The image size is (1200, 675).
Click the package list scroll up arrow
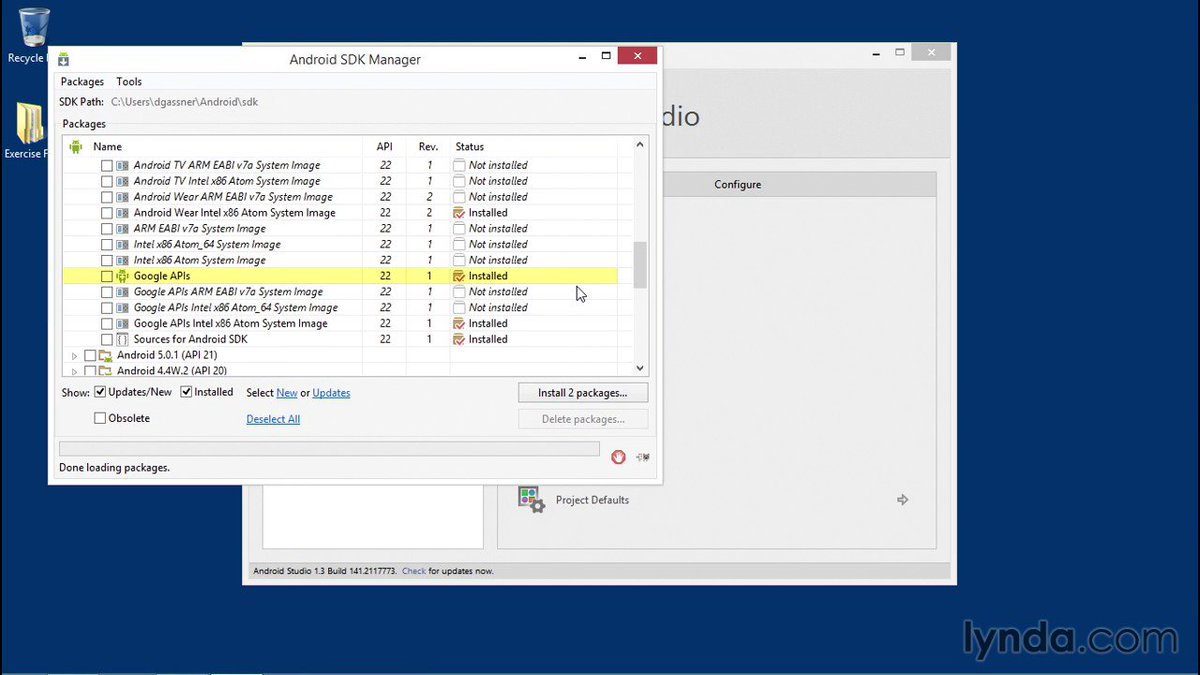[x=641, y=145]
